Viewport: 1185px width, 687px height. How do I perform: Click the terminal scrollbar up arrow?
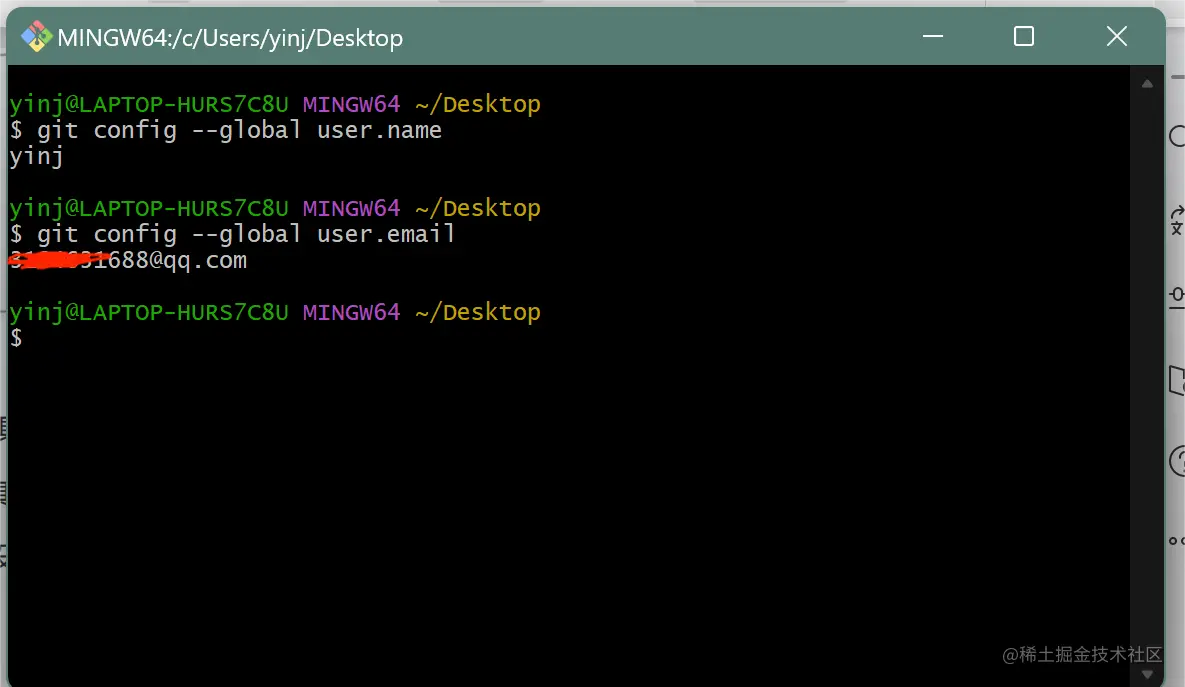coord(1147,84)
